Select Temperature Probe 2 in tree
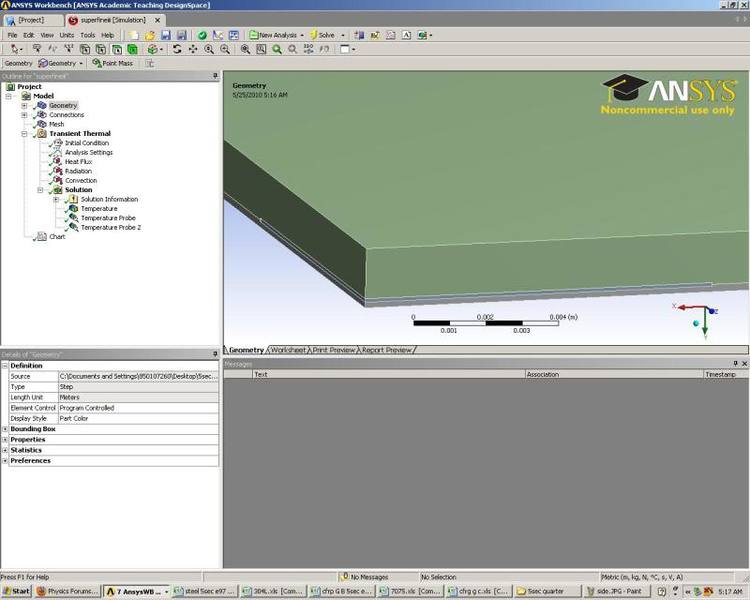The image size is (750, 600). (110, 228)
